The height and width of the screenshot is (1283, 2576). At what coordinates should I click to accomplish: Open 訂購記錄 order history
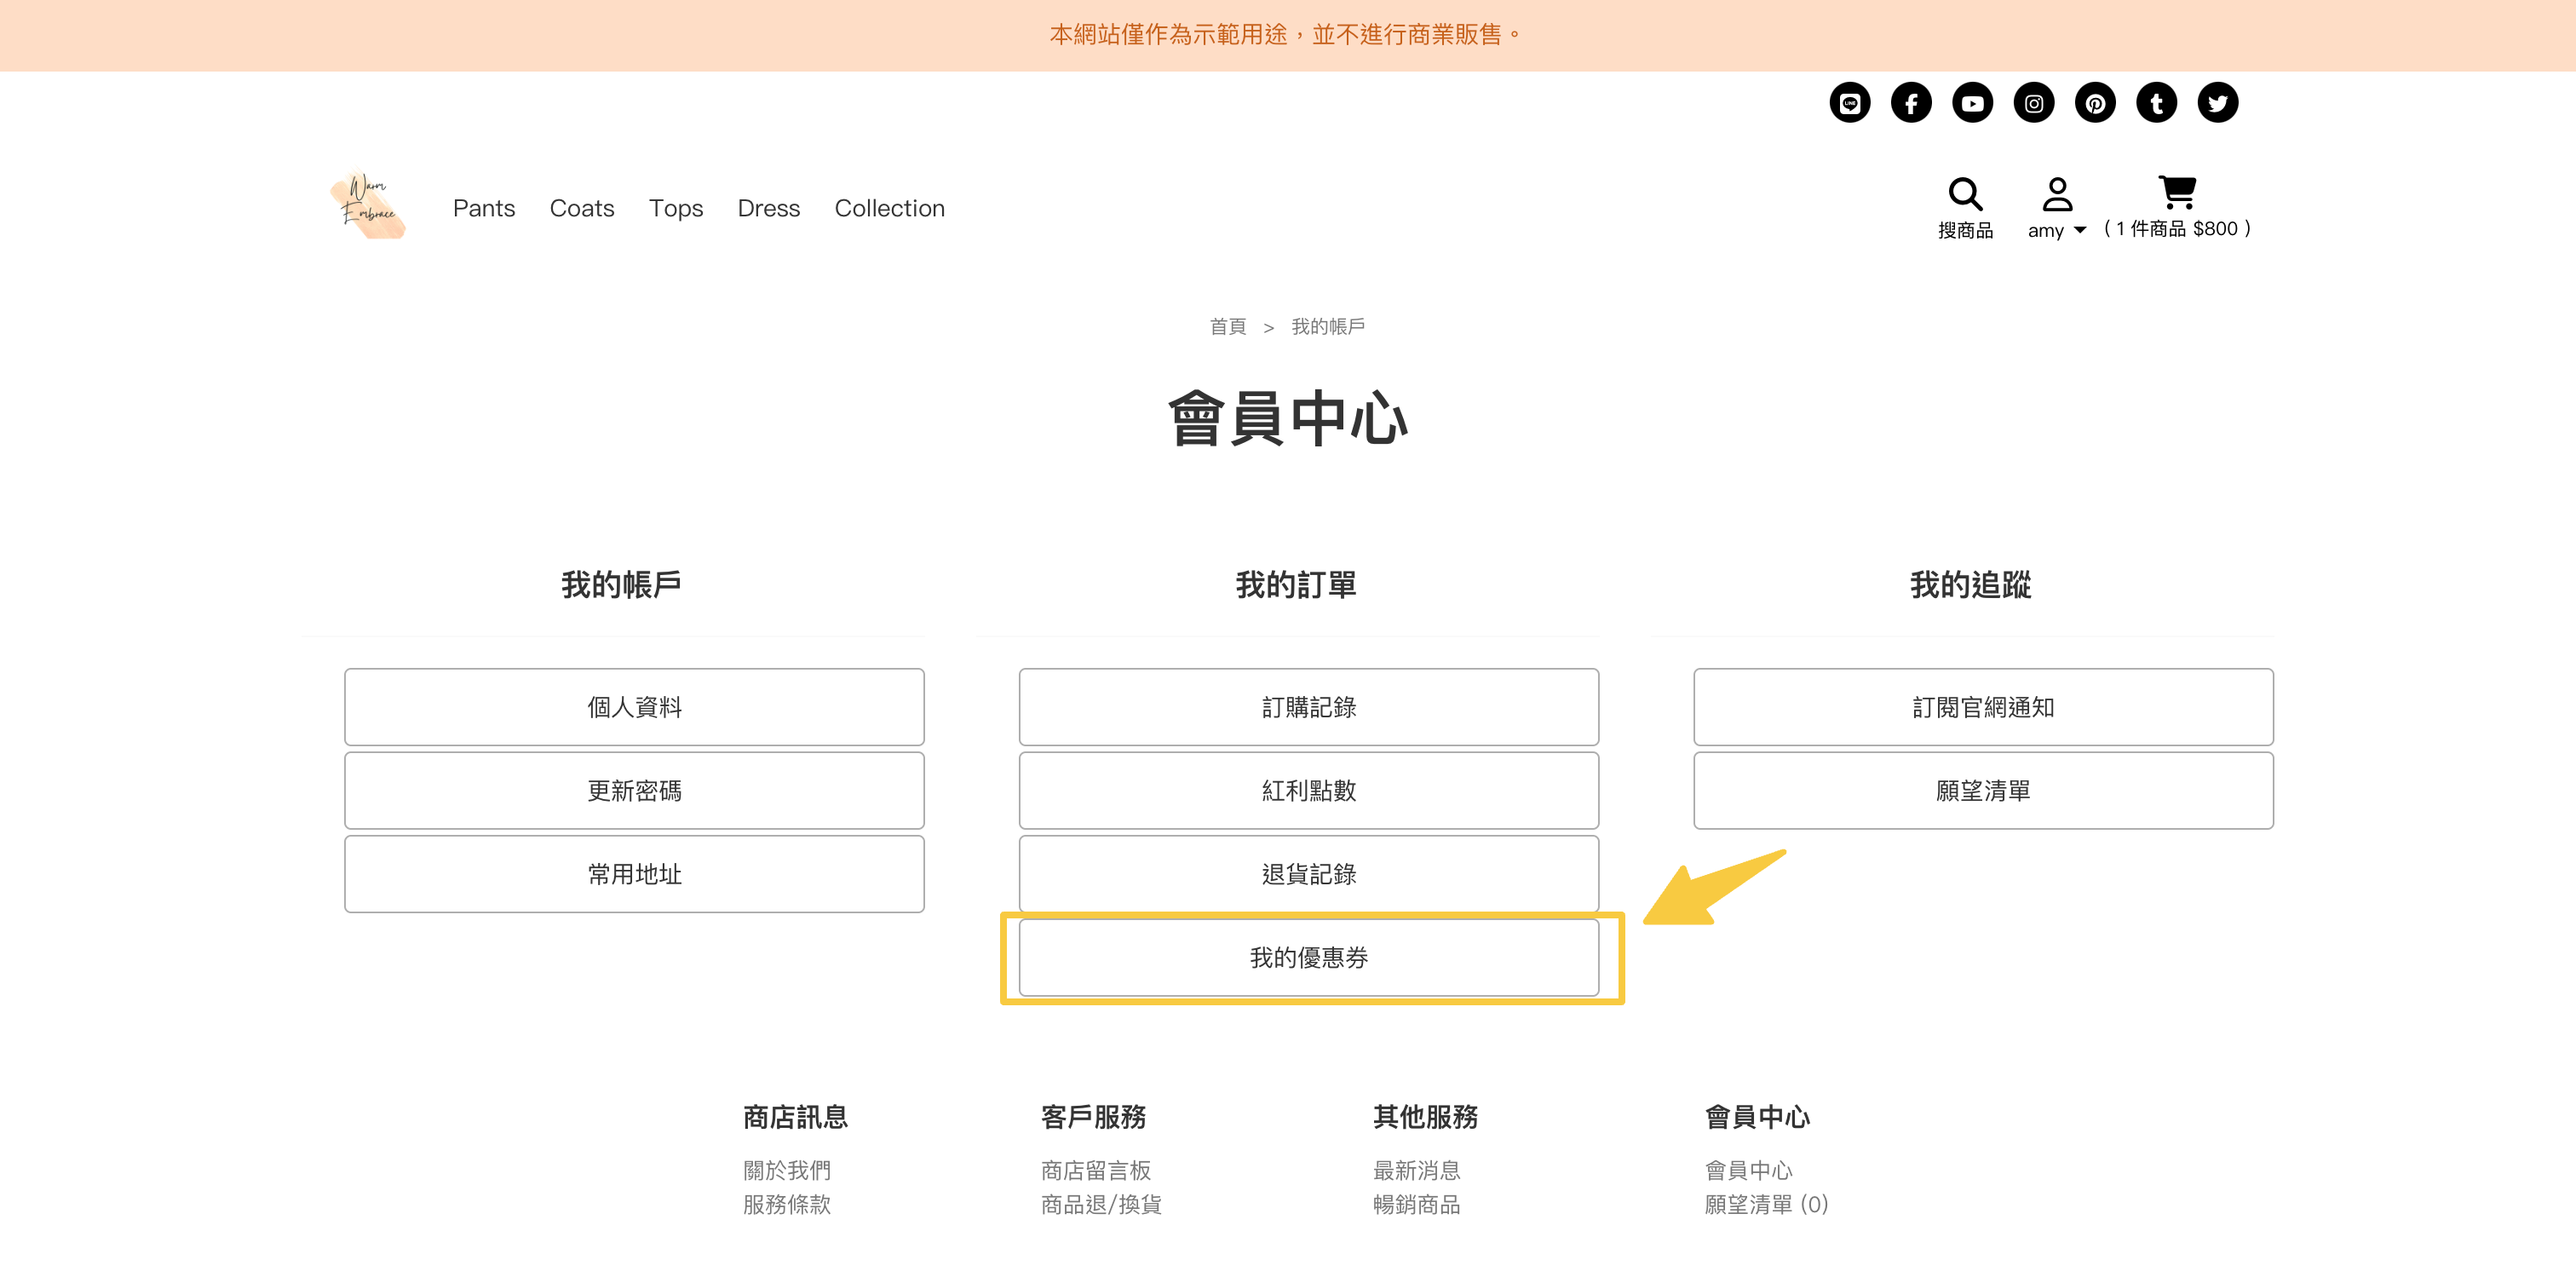(x=1308, y=707)
